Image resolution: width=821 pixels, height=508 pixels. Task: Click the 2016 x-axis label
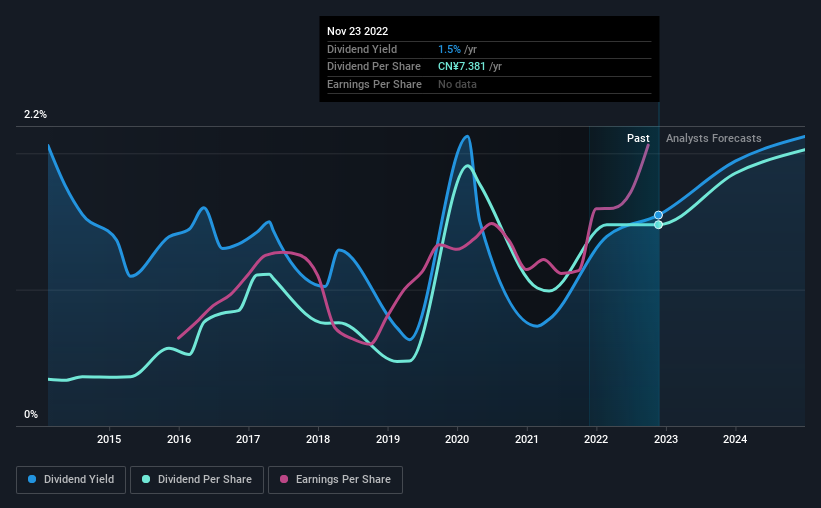(x=179, y=439)
